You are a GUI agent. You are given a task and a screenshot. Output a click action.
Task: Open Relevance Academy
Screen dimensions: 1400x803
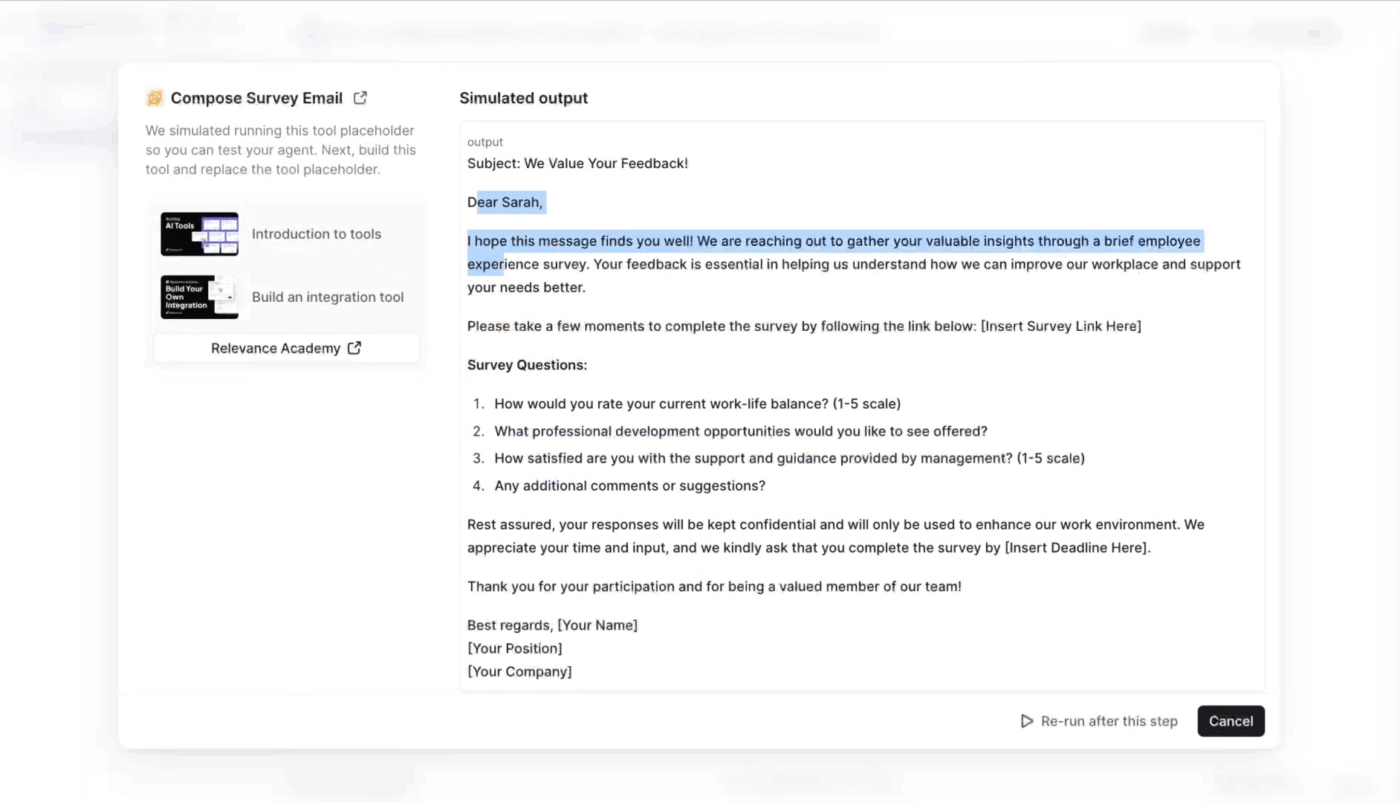pyautogui.click(x=276, y=348)
